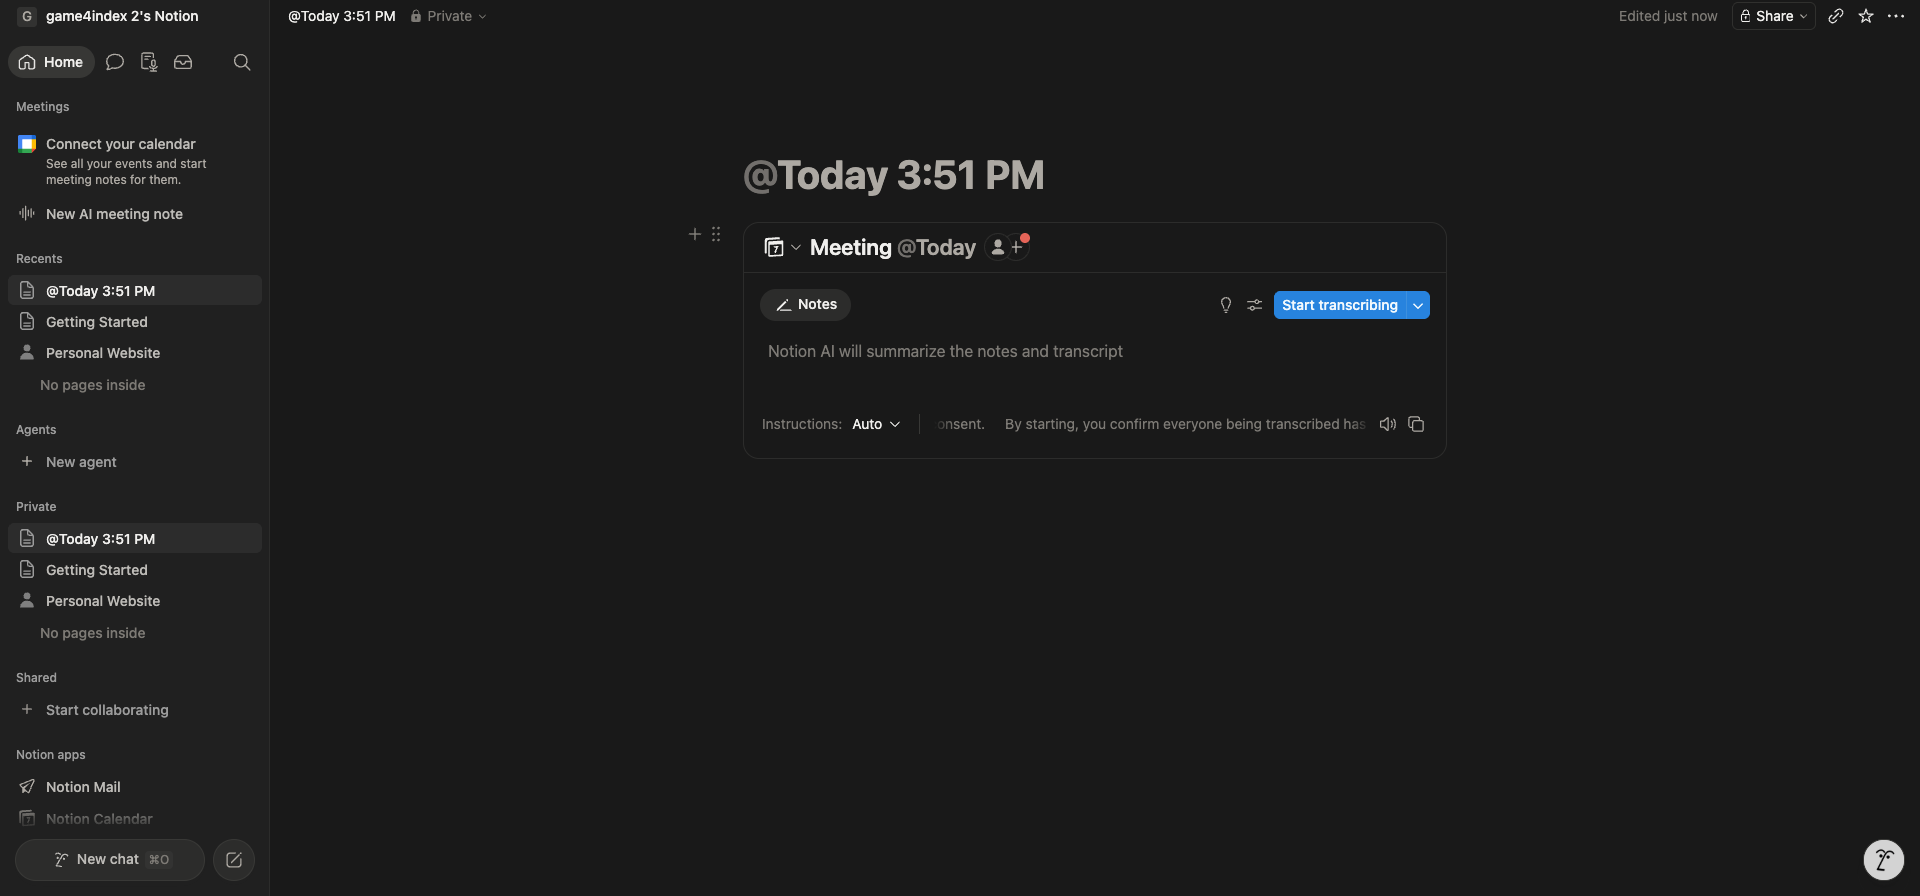Copy page link icon in top bar
The width and height of the screenshot is (1920, 896).
1836,16
